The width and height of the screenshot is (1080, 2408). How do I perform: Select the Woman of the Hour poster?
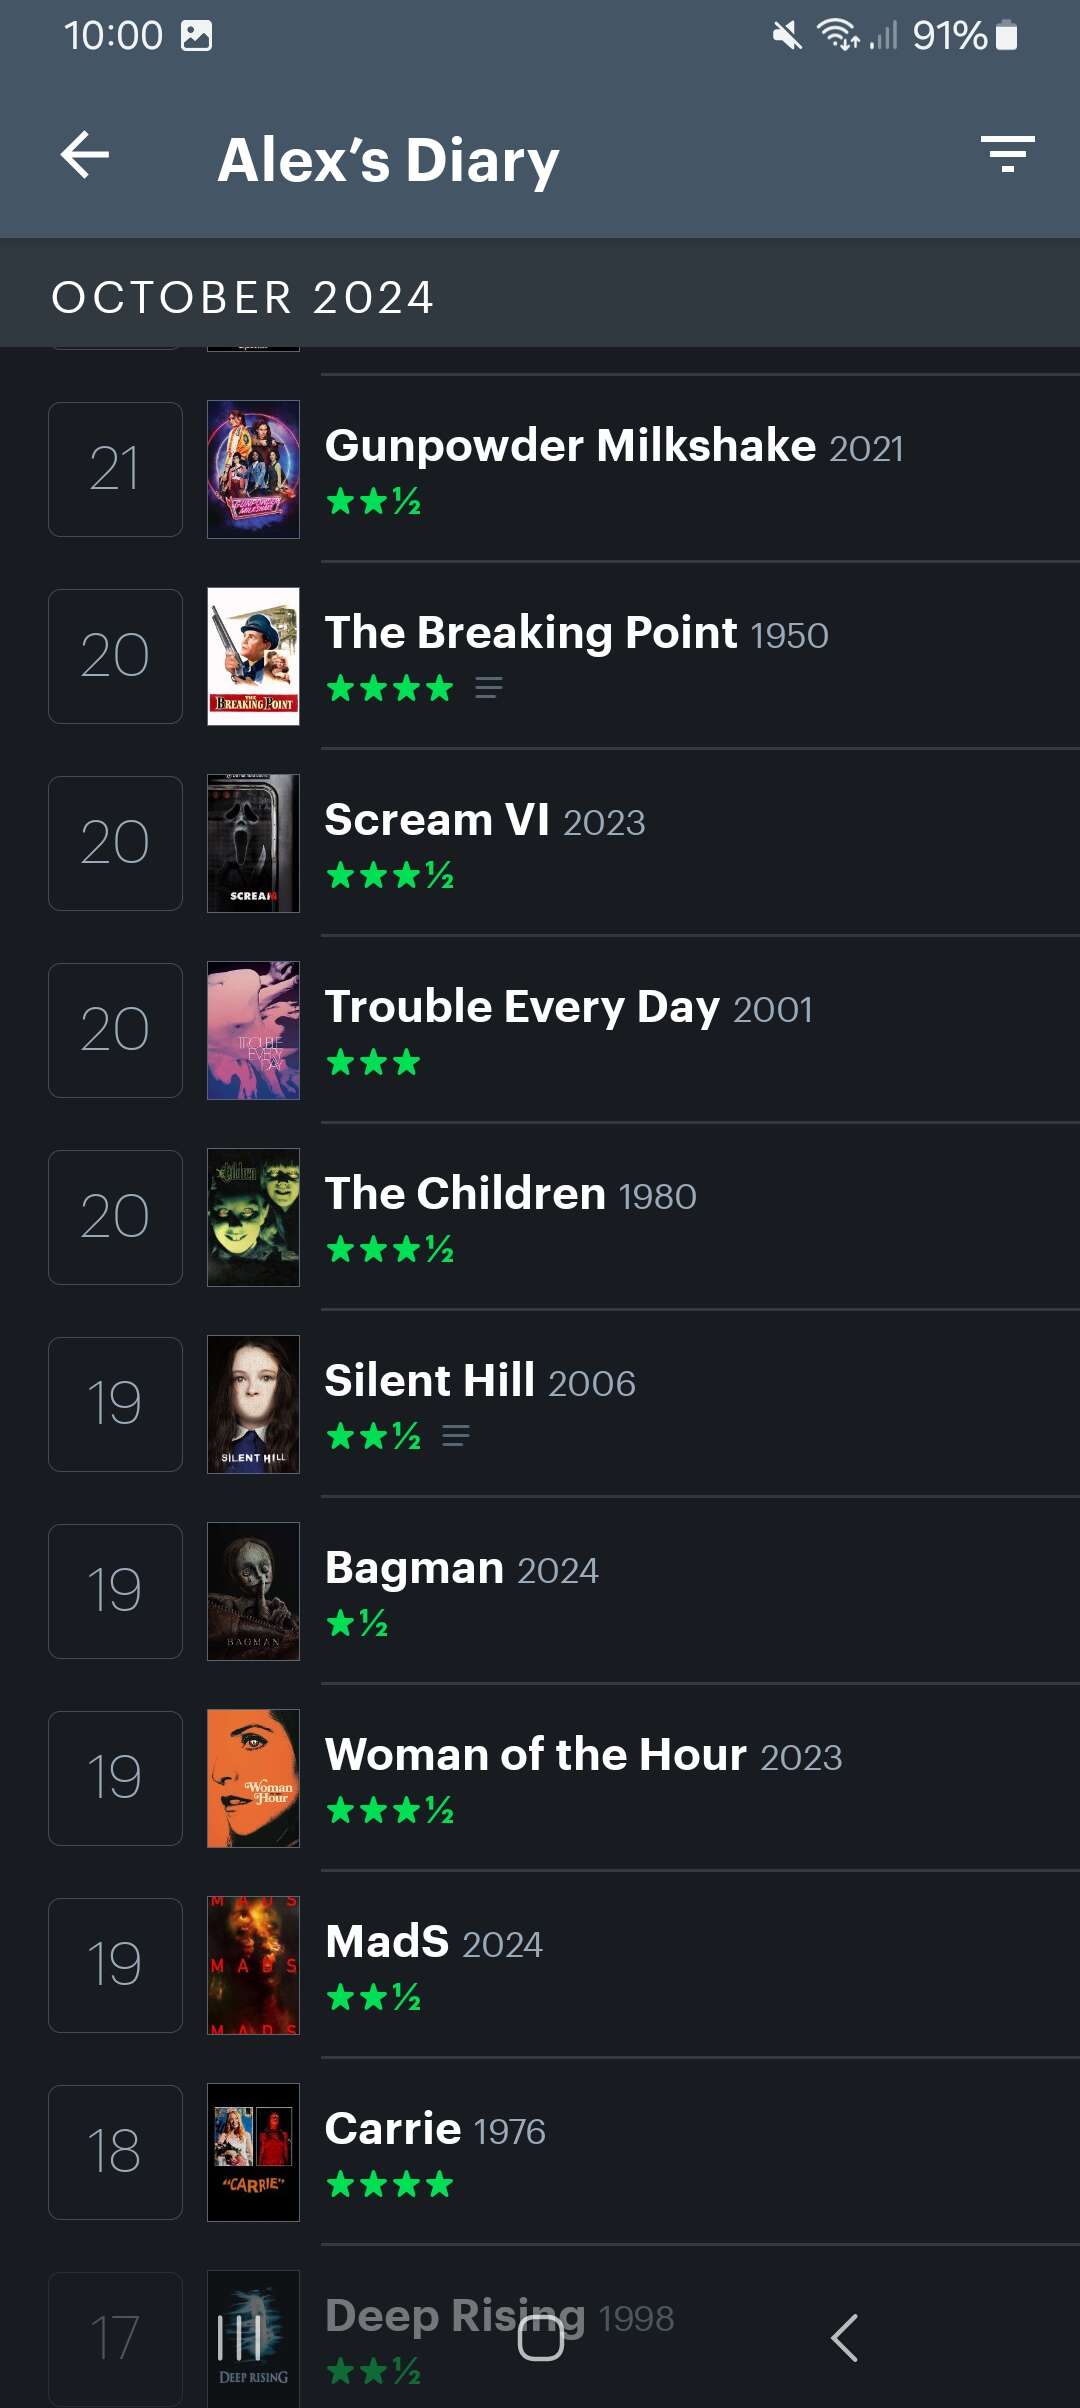[x=253, y=1778]
